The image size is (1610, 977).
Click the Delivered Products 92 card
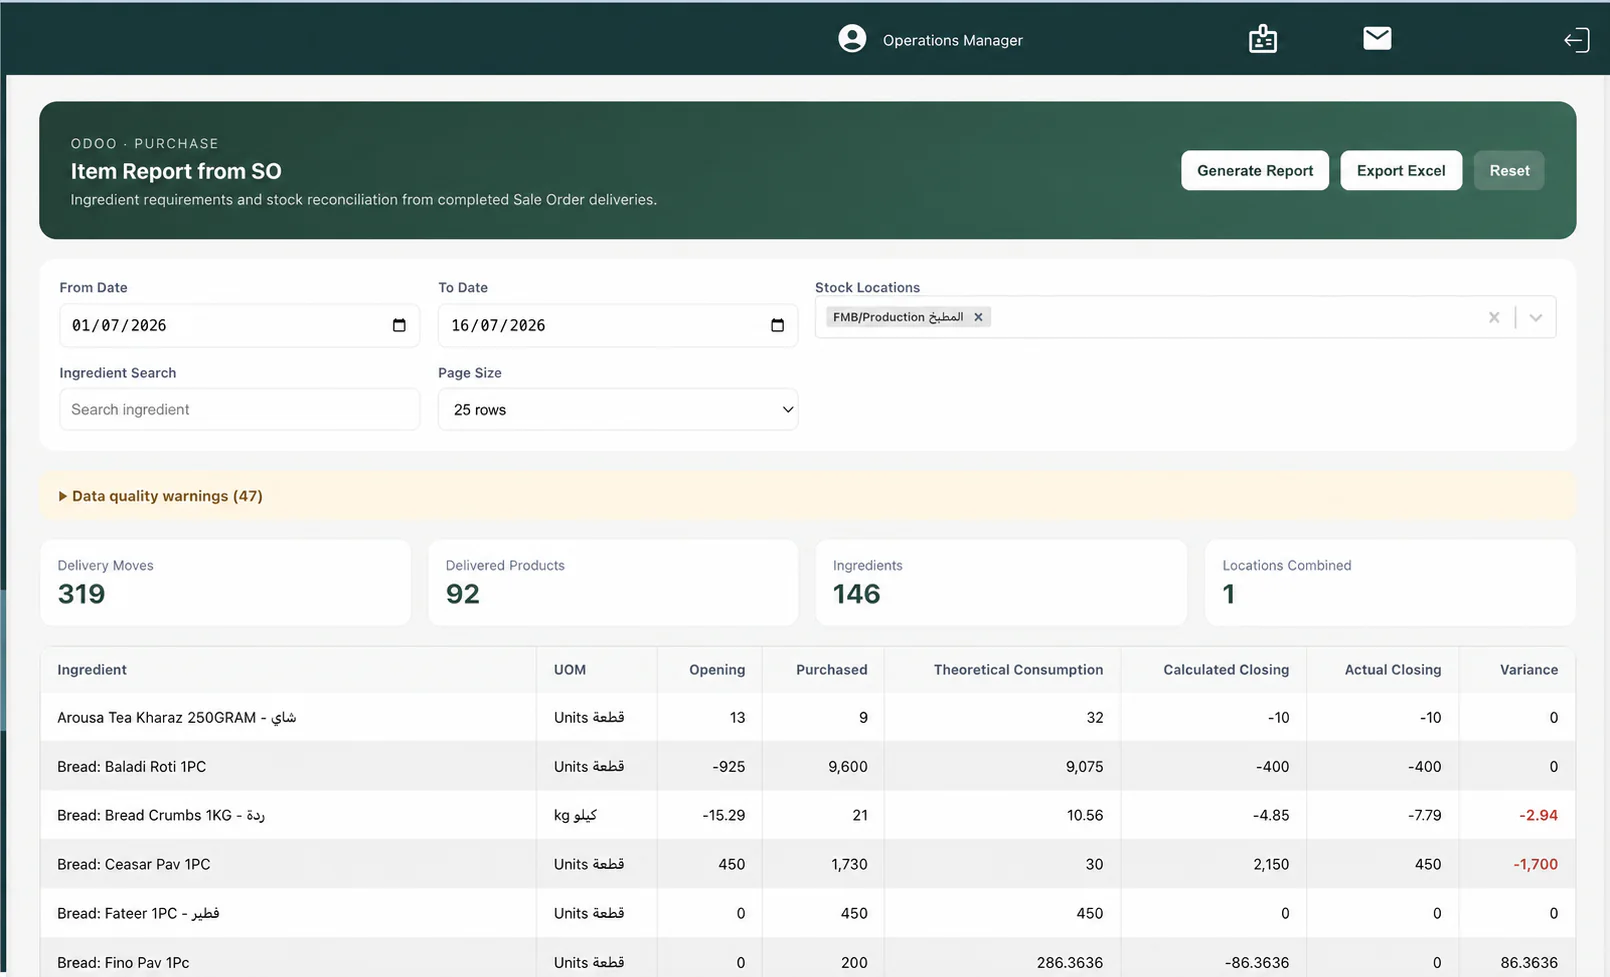(x=613, y=583)
